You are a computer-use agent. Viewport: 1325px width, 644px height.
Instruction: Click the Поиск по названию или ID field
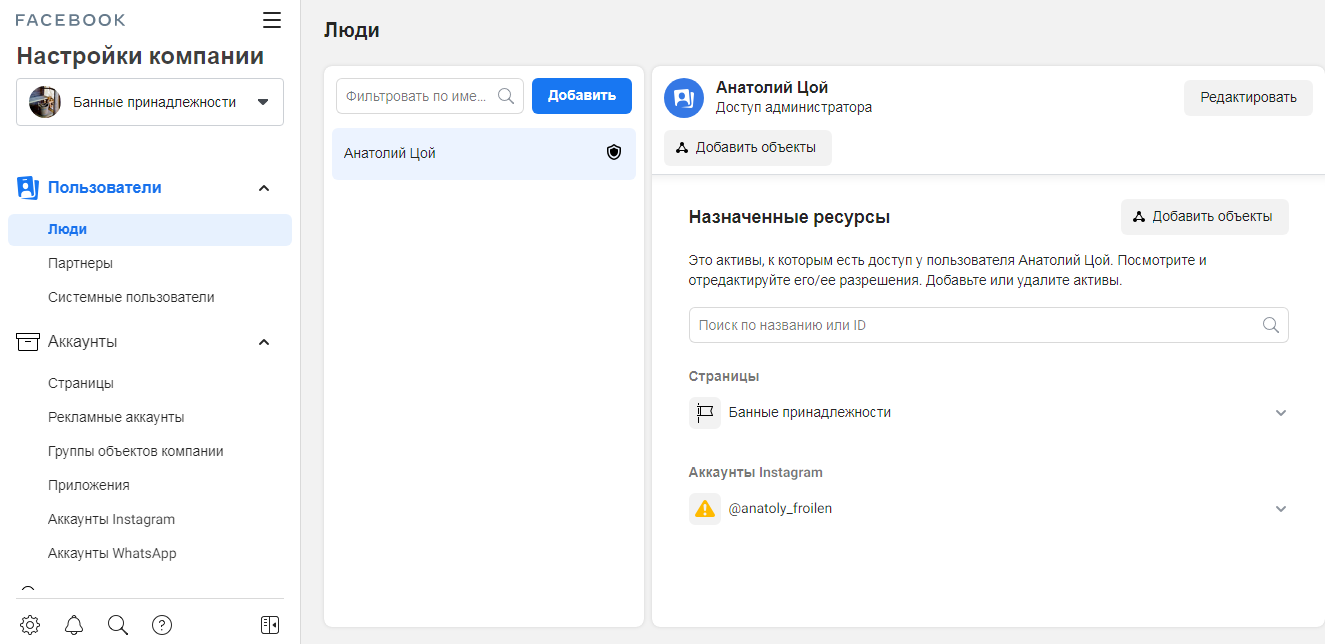coord(989,325)
